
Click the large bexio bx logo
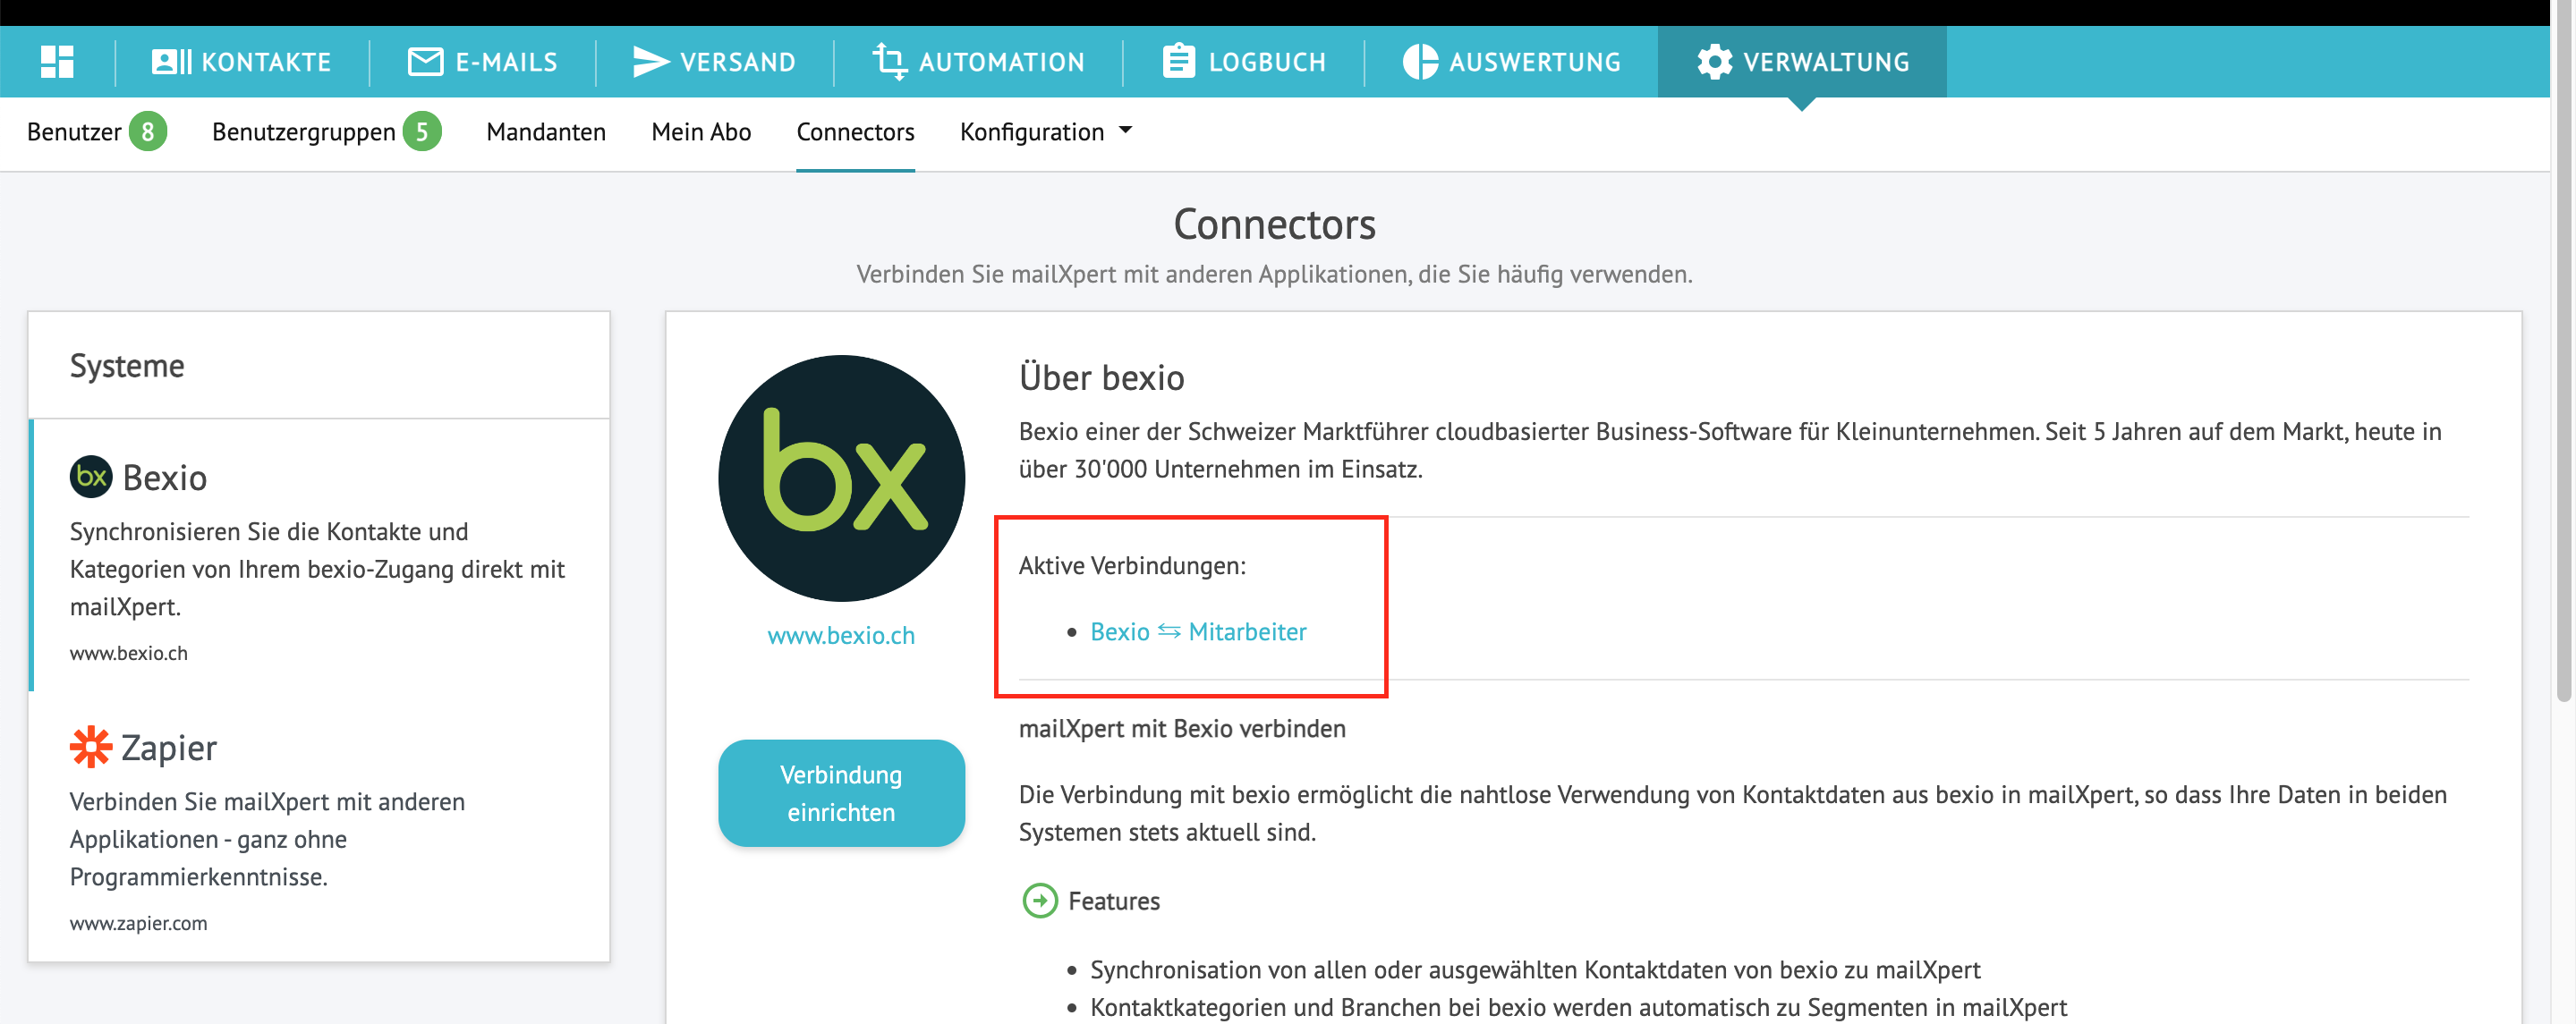point(841,478)
